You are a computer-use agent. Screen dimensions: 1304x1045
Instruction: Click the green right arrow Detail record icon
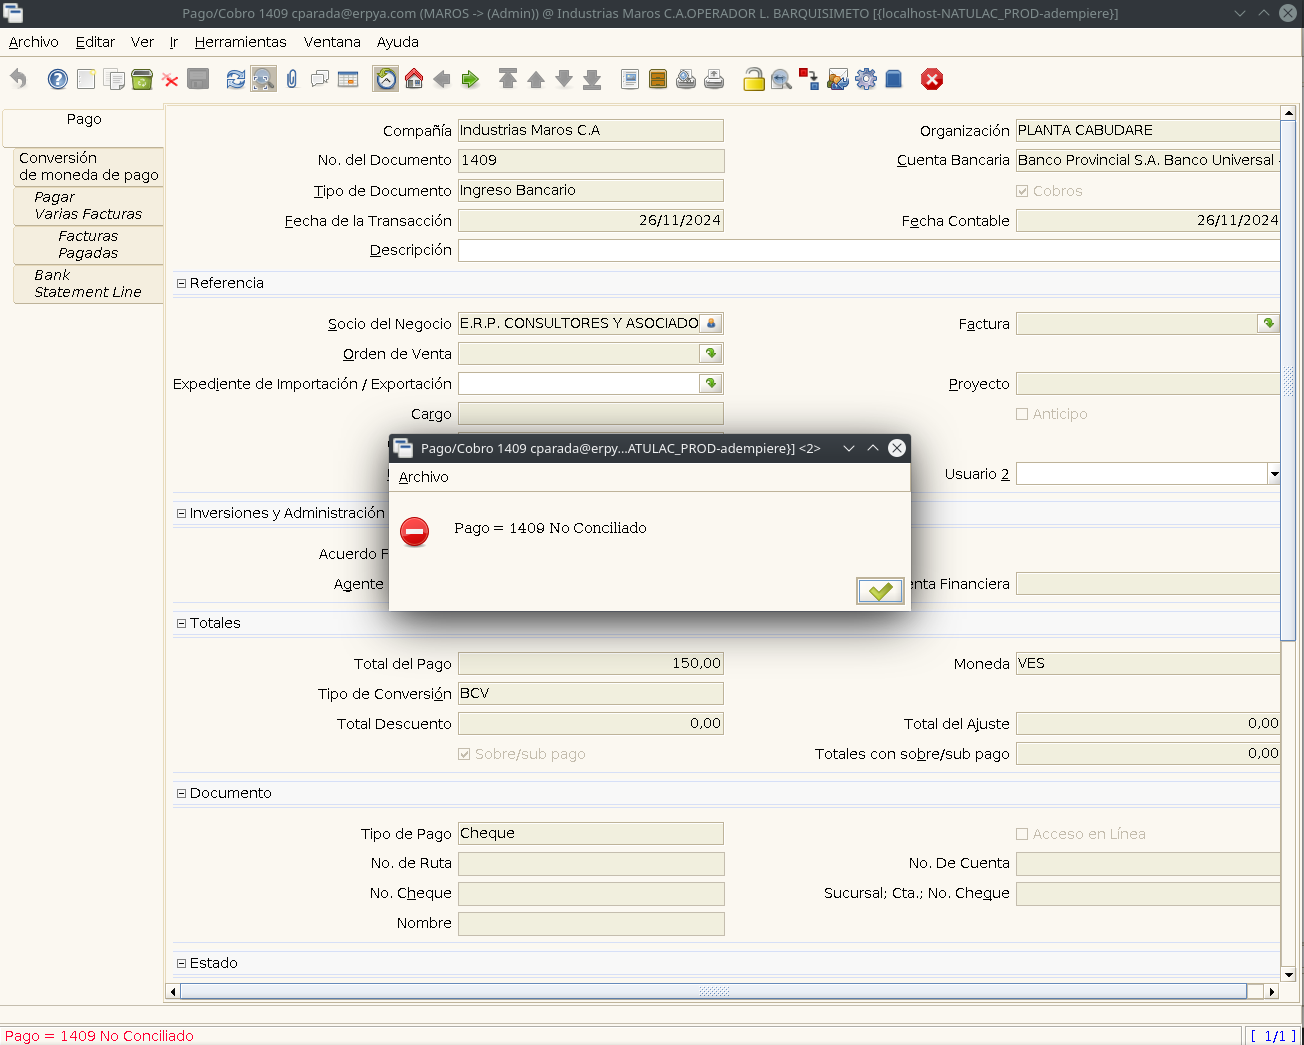tap(470, 79)
